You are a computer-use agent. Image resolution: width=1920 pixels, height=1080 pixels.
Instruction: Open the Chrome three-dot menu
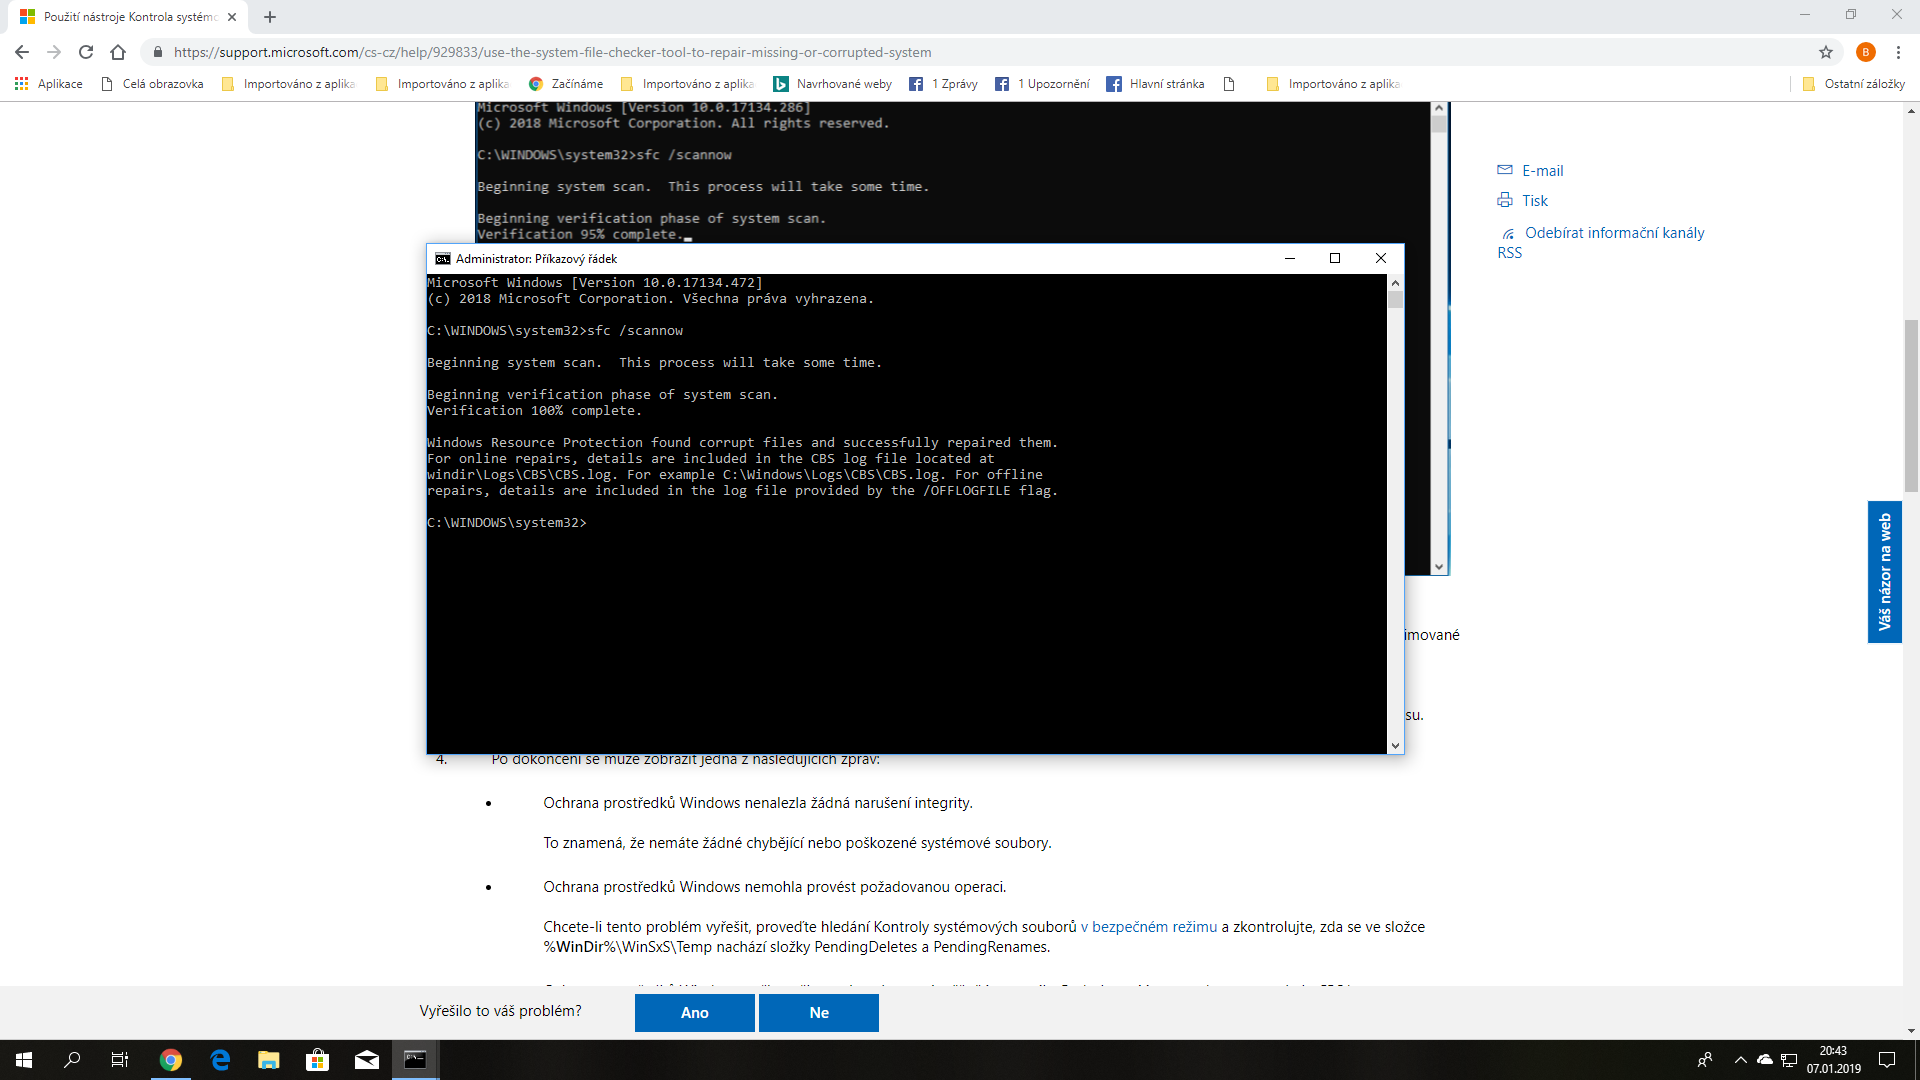1898,52
